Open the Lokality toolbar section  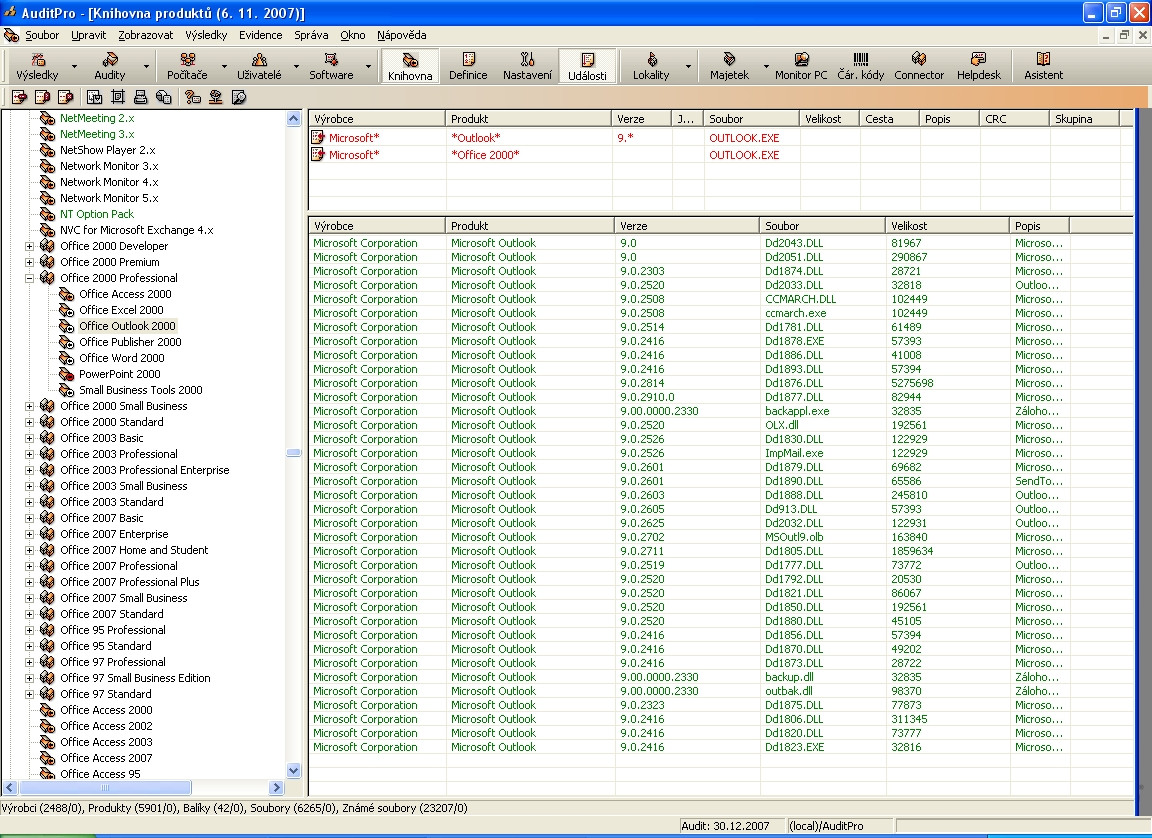(651, 66)
